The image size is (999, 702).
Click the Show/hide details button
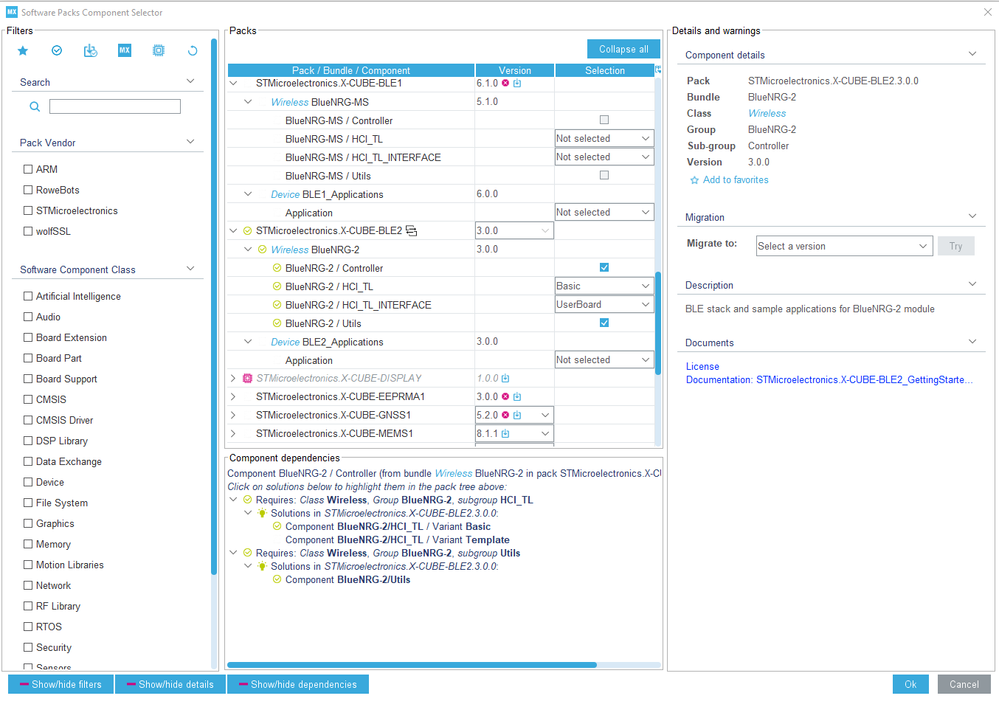pos(170,684)
